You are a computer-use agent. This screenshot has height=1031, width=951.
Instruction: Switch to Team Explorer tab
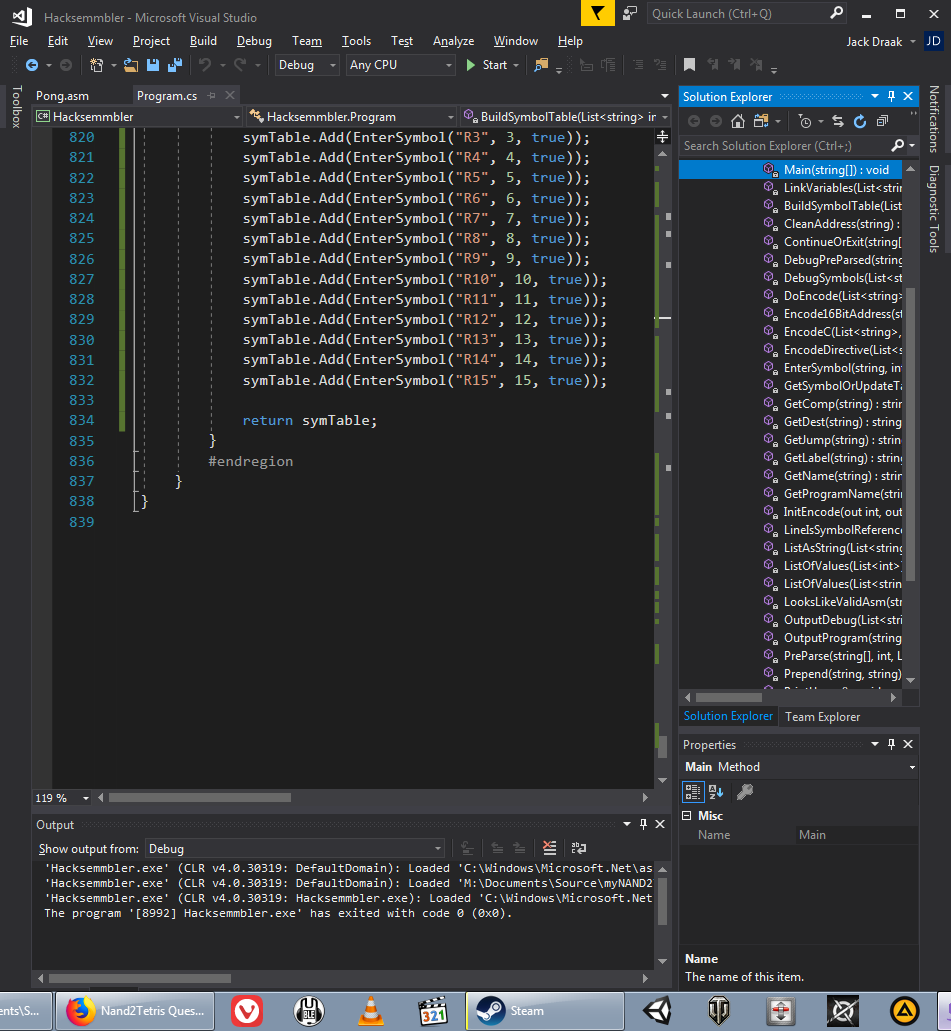point(822,716)
